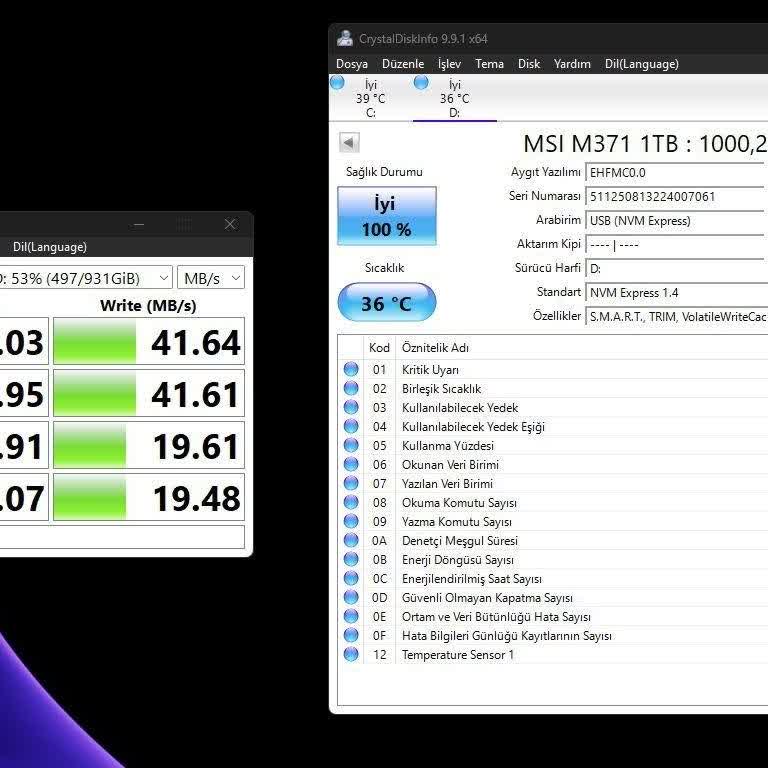Open the Tema menu
Image resolution: width=768 pixels, height=768 pixels.
click(489, 64)
